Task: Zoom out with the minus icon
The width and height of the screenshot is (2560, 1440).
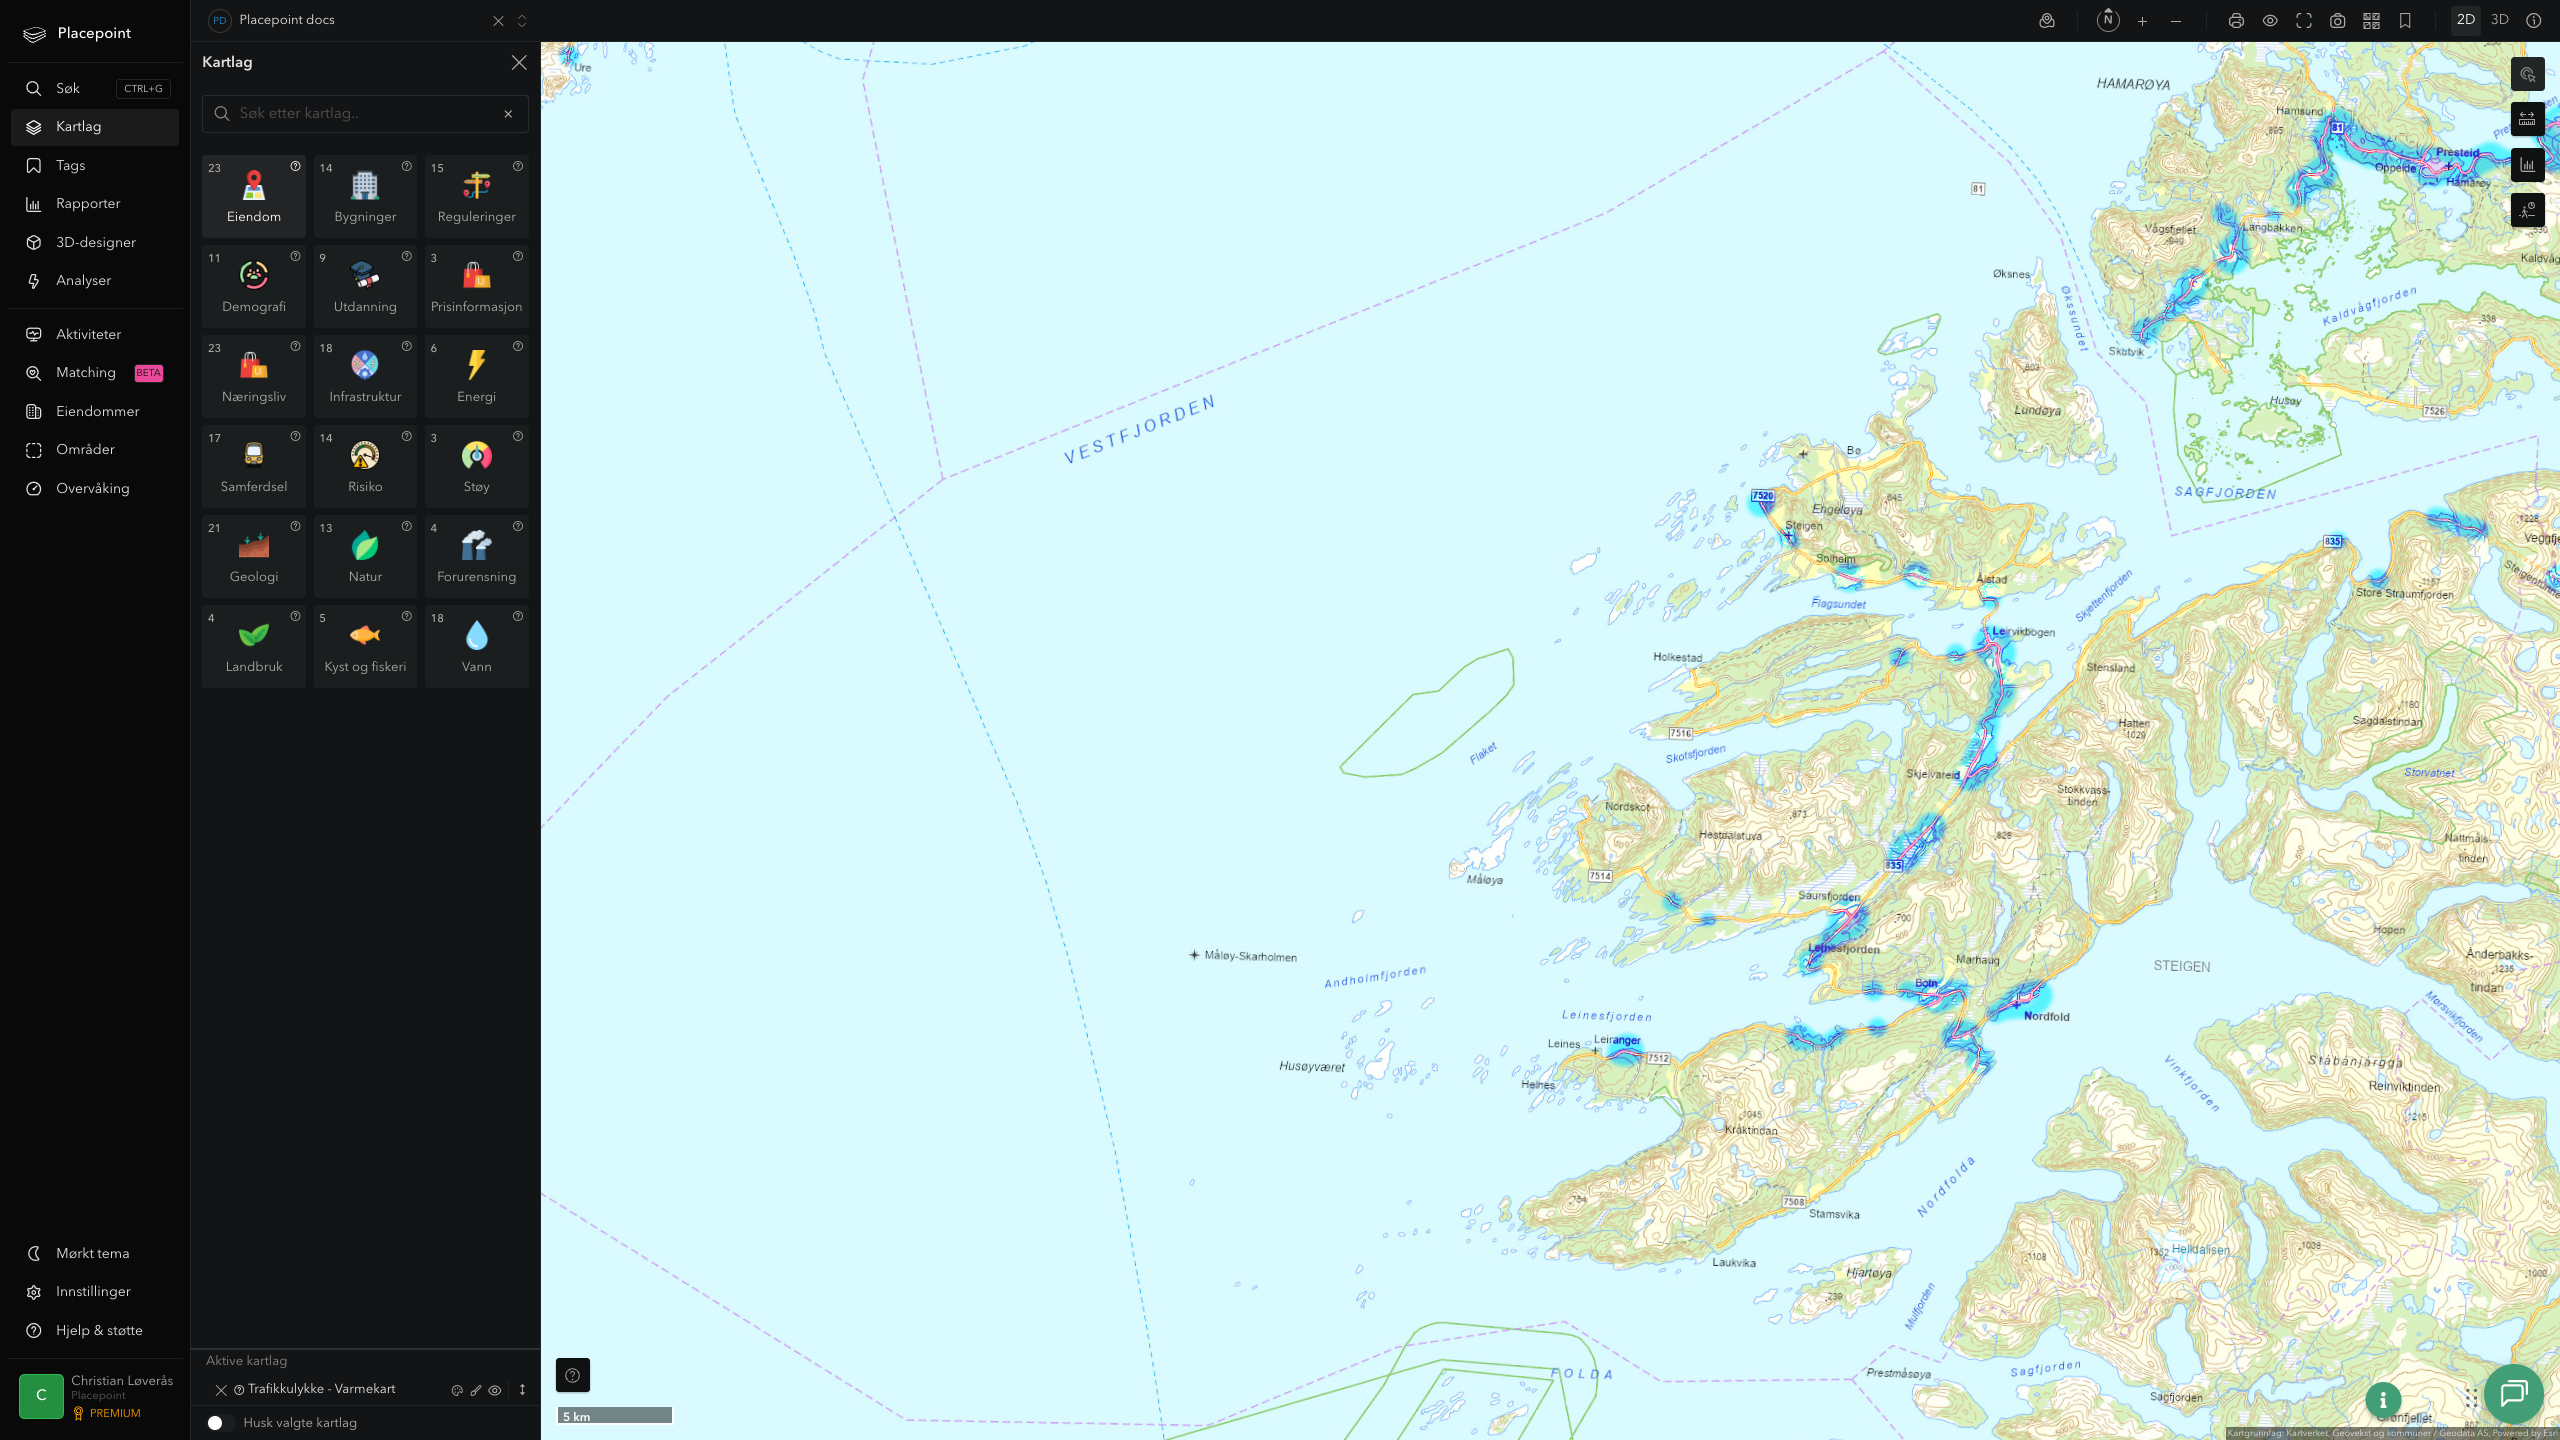Action: pyautogui.click(x=2176, y=21)
